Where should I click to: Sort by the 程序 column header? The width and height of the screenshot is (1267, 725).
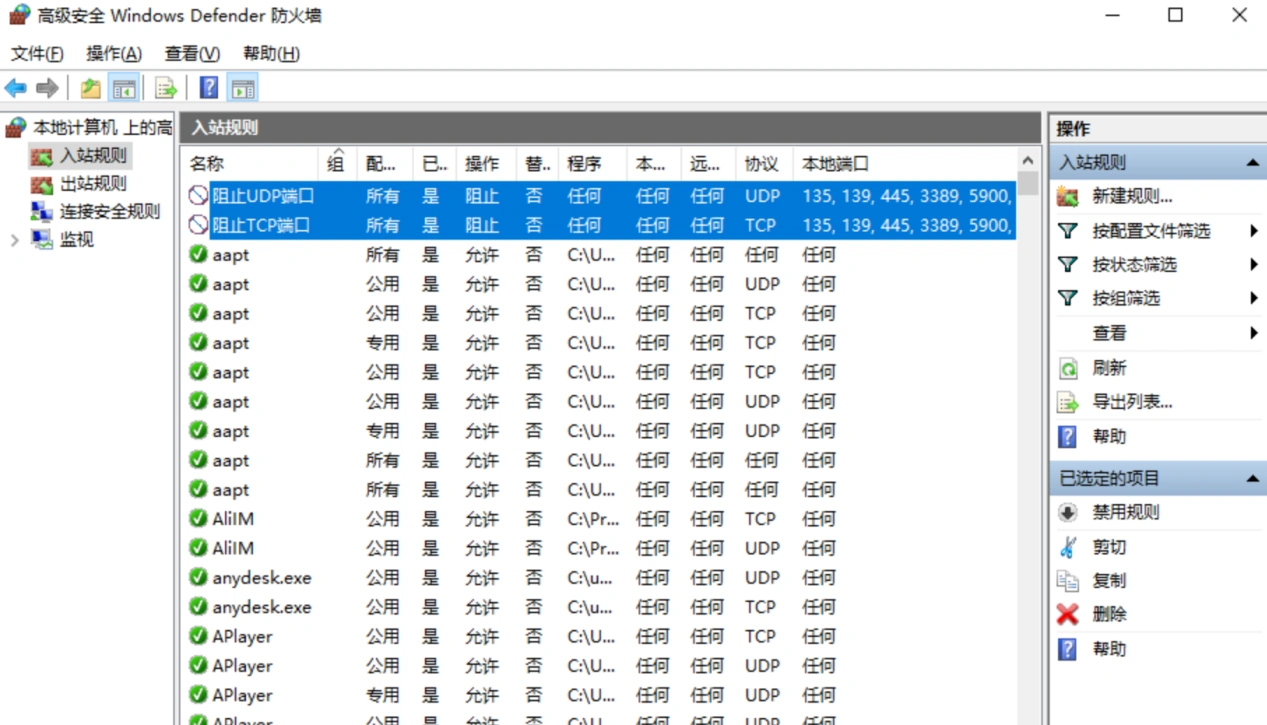point(593,164)
